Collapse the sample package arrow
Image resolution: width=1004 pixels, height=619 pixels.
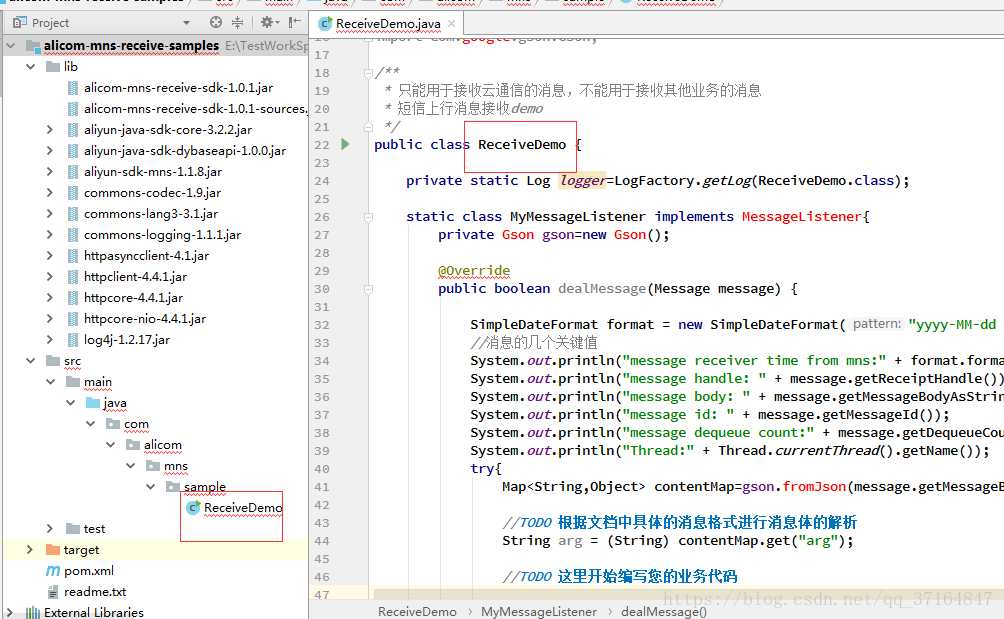150,486
